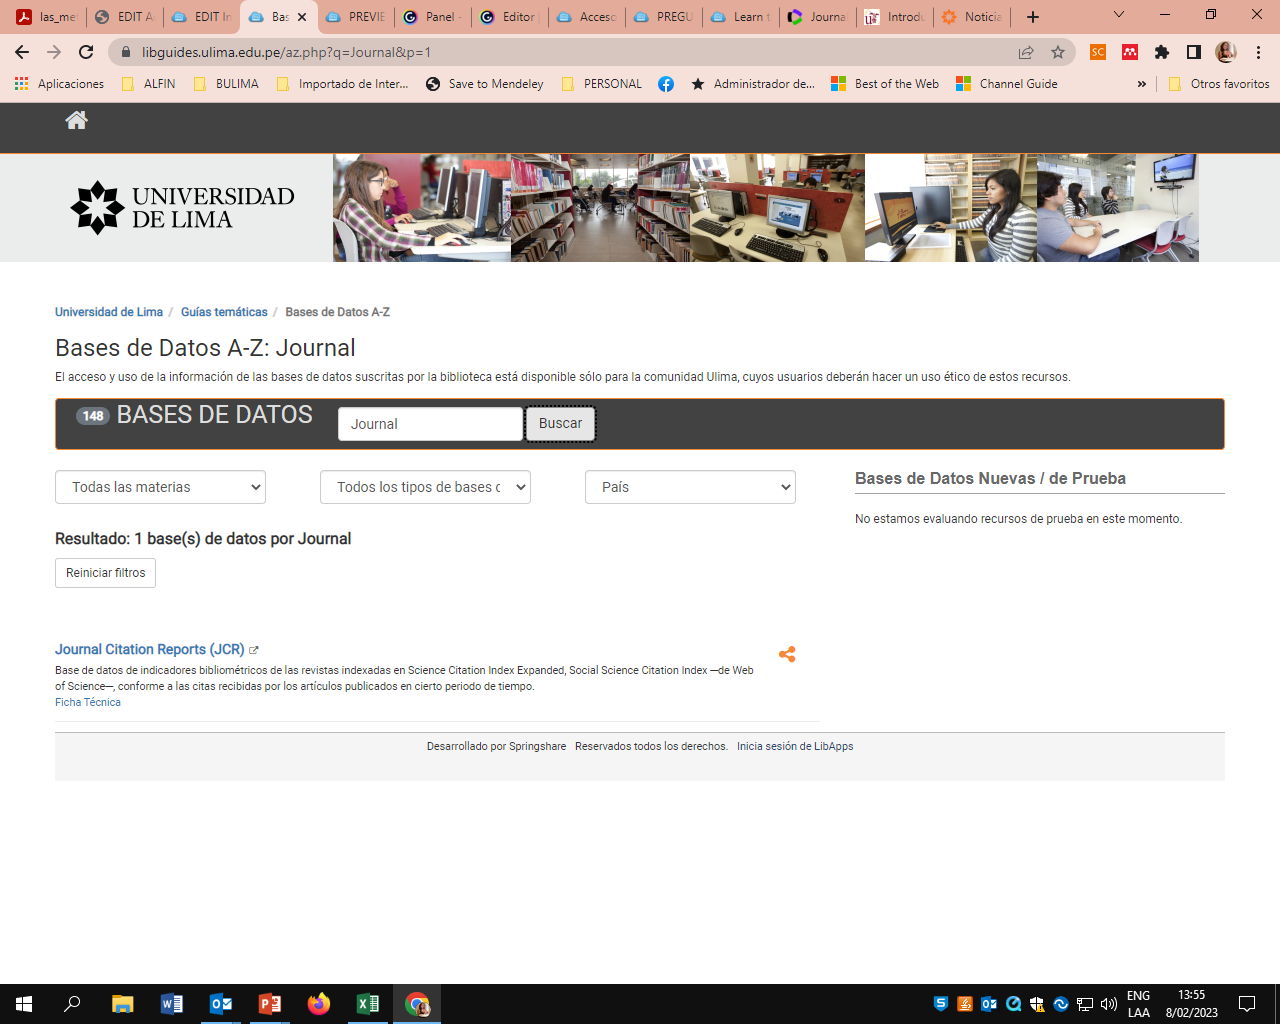Click the Buscar button
Viewport: 1280px width, 1024px height.
(560, 423)
